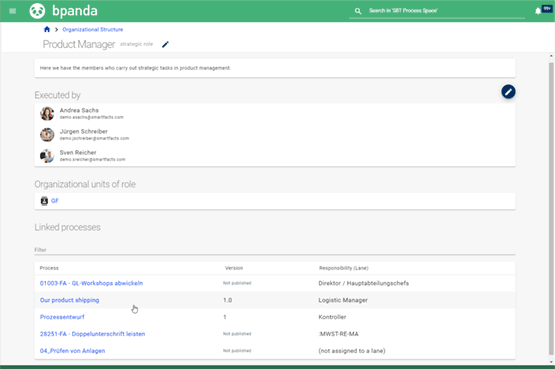Click the linked processes Filter field
Screen dimensions: 555x369
pyautogui.click(x=275, y=250)
